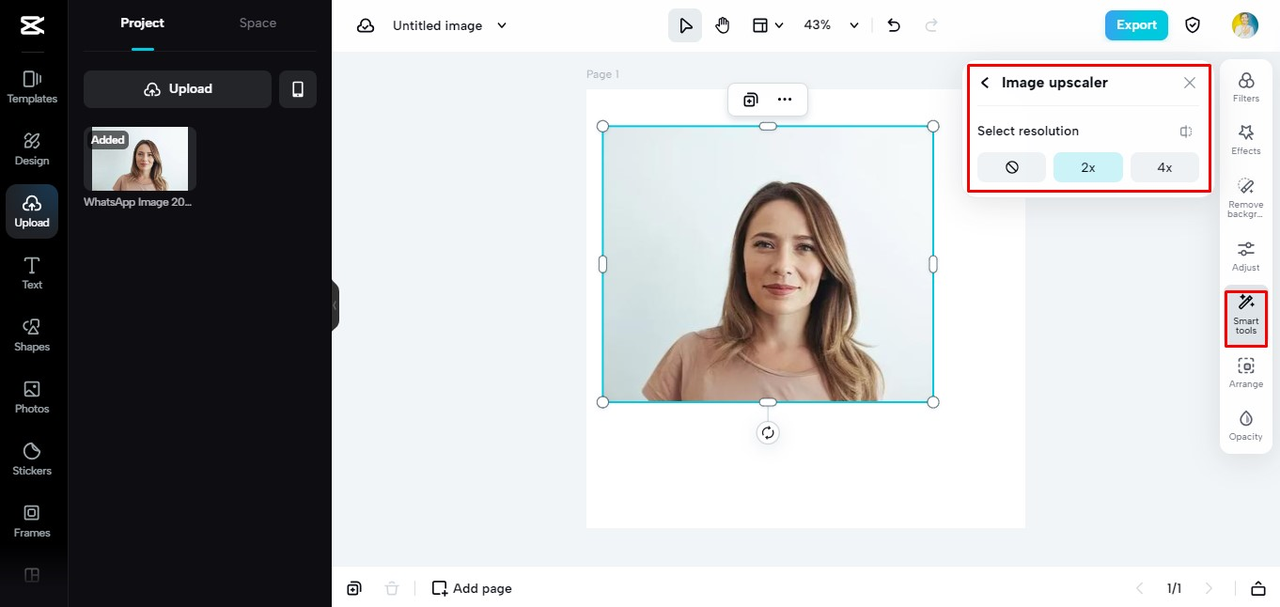Viewport: 1280px width, 607px height.
Task: Open the Text sidebar panel
Action: click(x=32, y=273)
